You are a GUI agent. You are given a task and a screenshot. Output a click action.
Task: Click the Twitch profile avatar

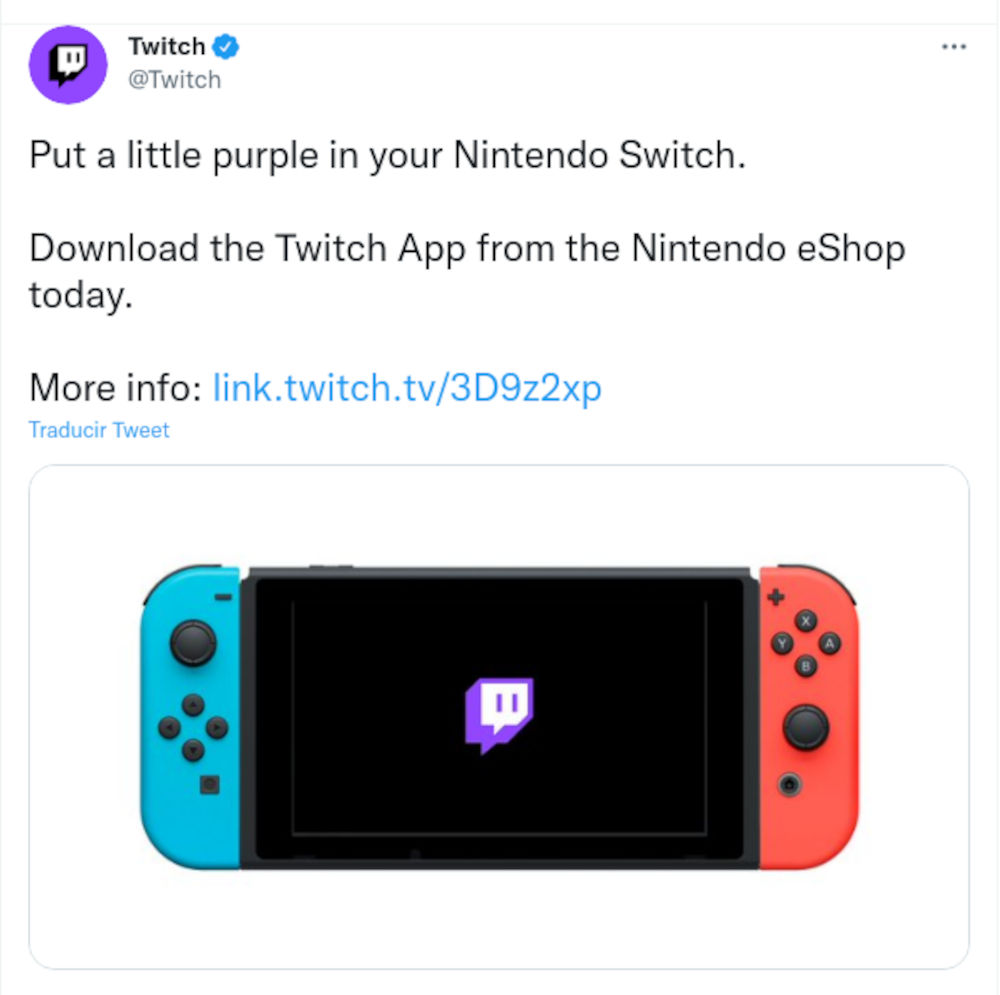coord(68,65)
